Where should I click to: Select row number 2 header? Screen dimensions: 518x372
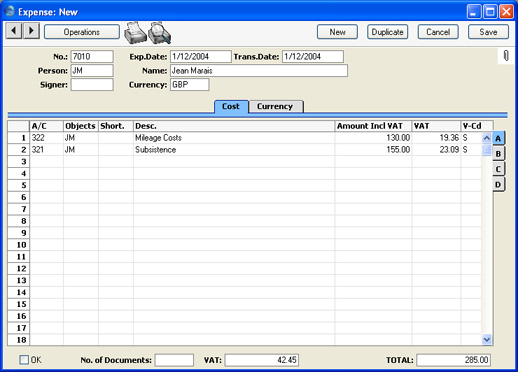click(x=19, y=150)
